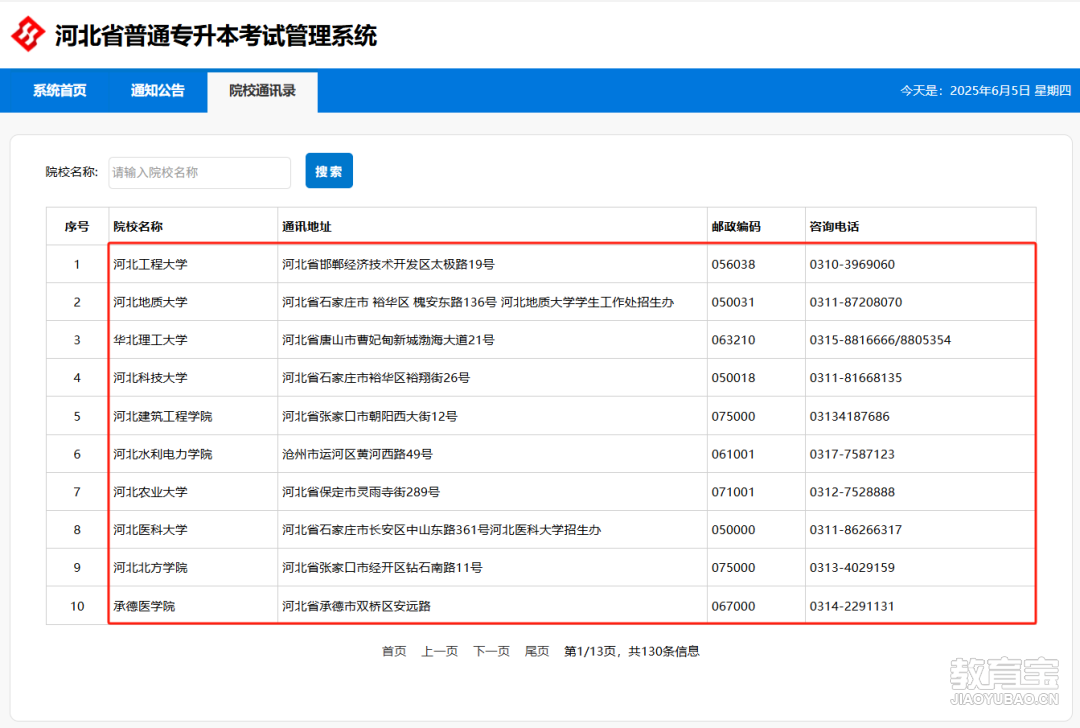Click 上一页 pagination link

[x=439, y=651]
